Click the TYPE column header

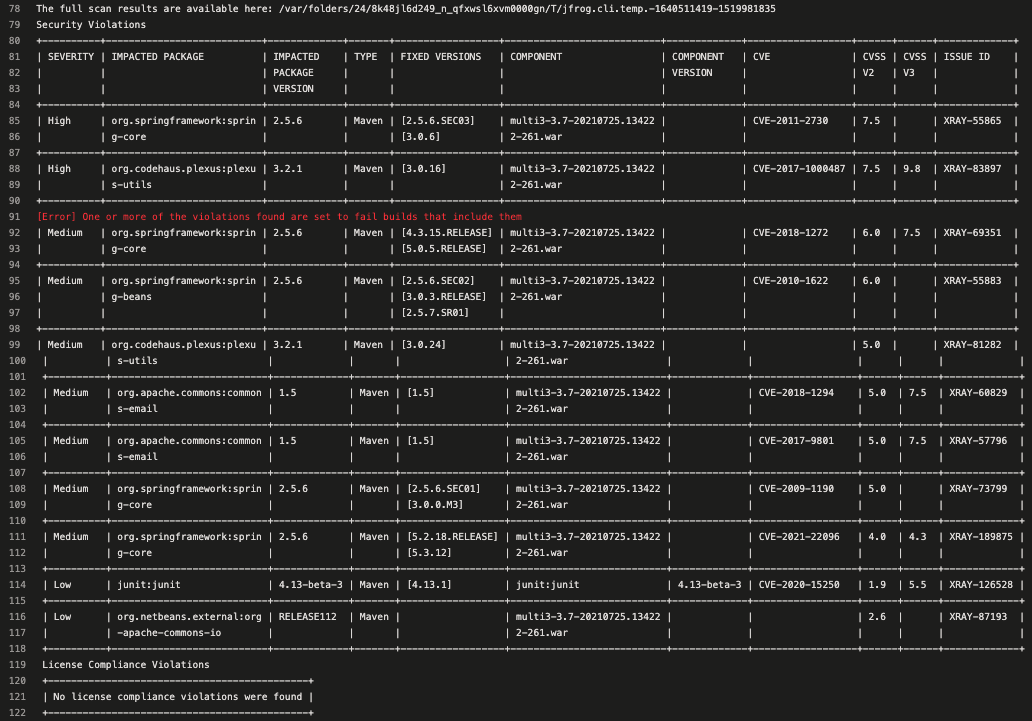point(365,57)
